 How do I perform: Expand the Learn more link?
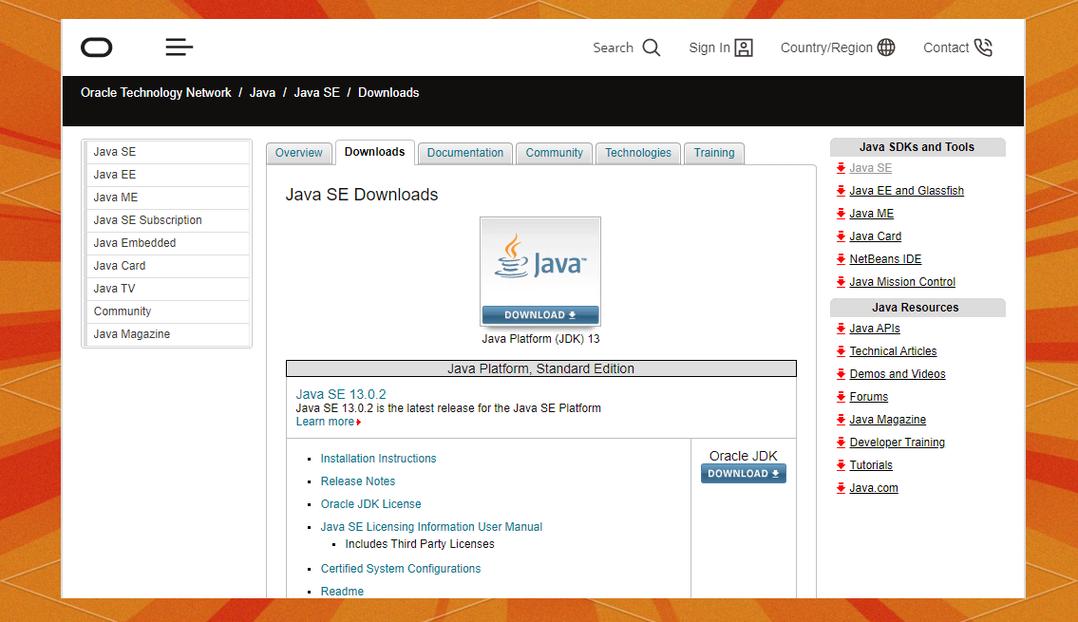tap(327, 422)
